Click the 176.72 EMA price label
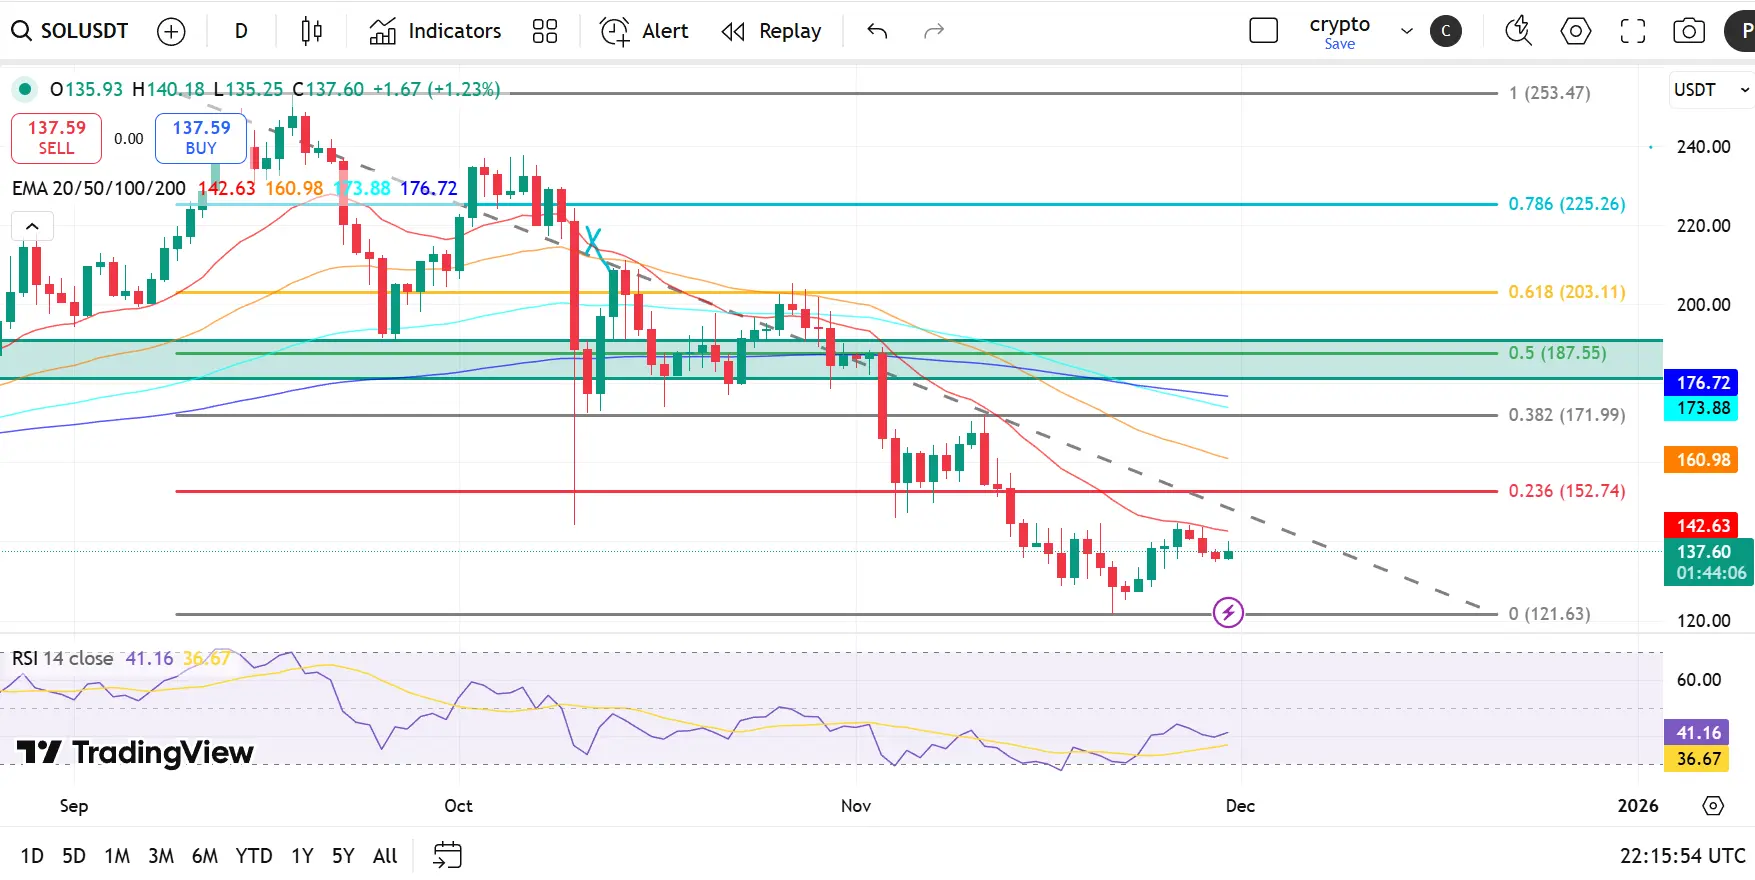Viewport: 1755px width, 880px height. click(x=1702, y=383)
